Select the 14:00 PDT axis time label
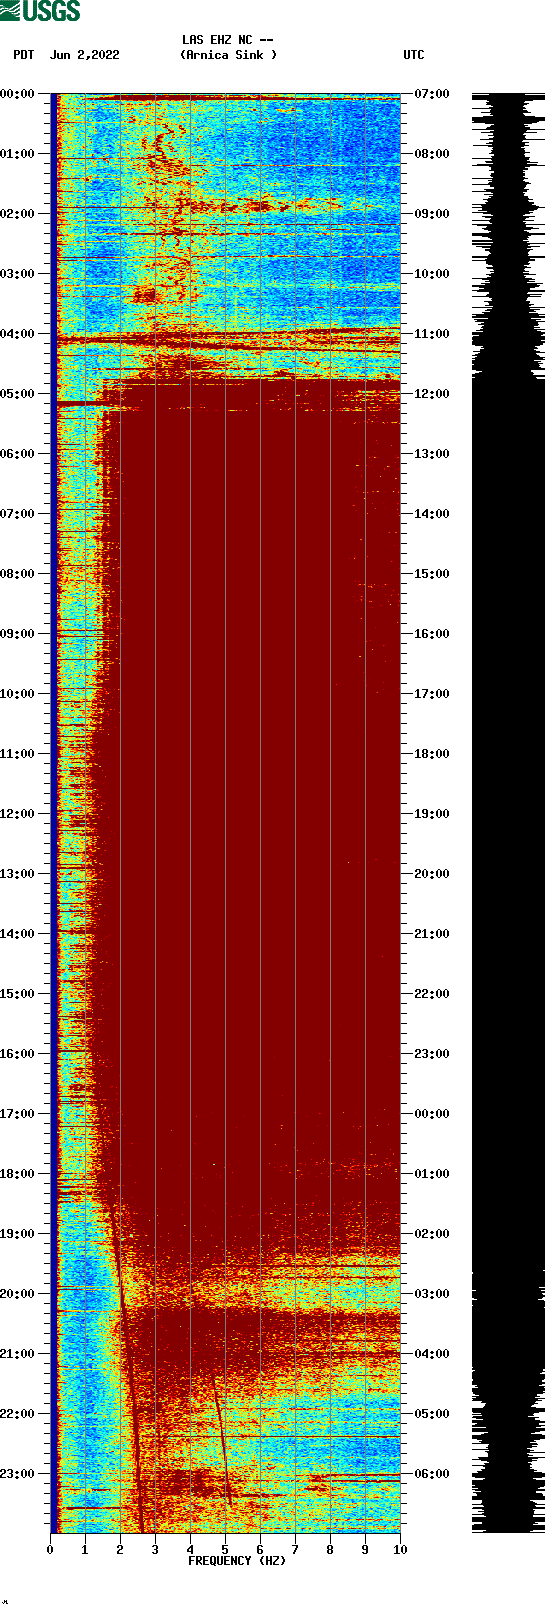This screenshot has height=1613, width=552. click(18, 934)
